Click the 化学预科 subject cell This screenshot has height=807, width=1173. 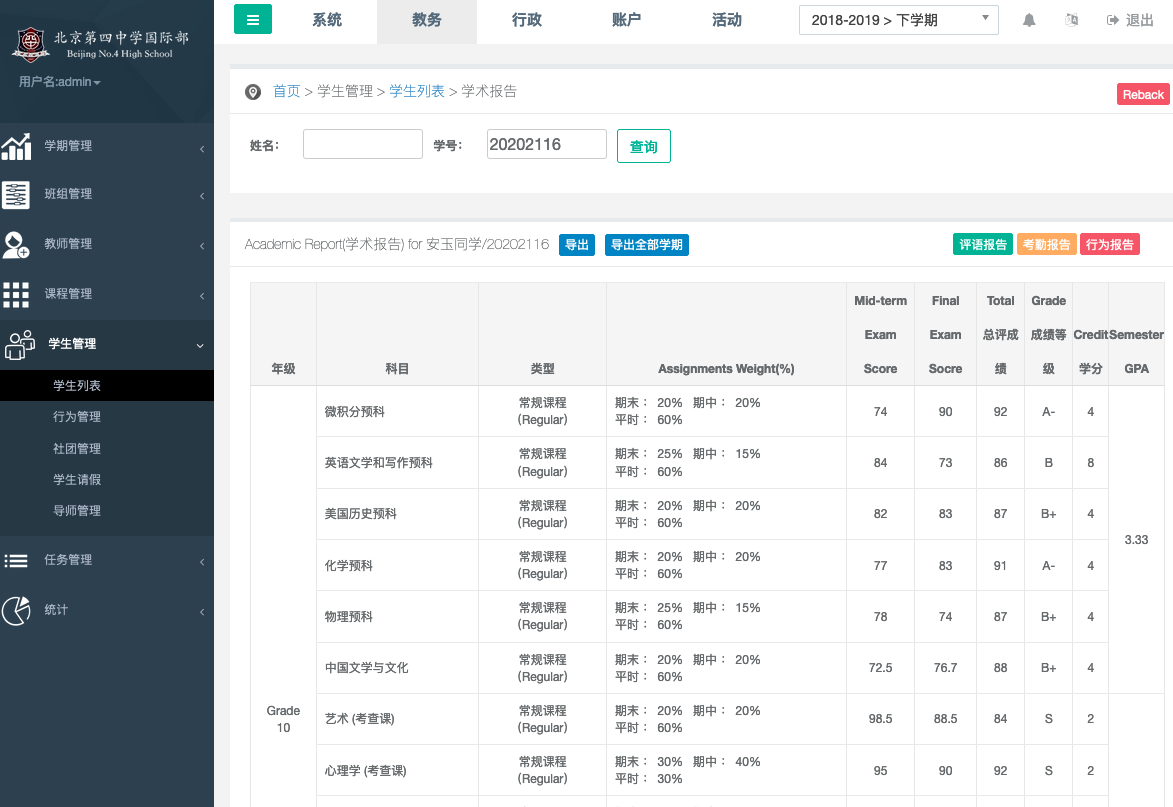(397, 565)
